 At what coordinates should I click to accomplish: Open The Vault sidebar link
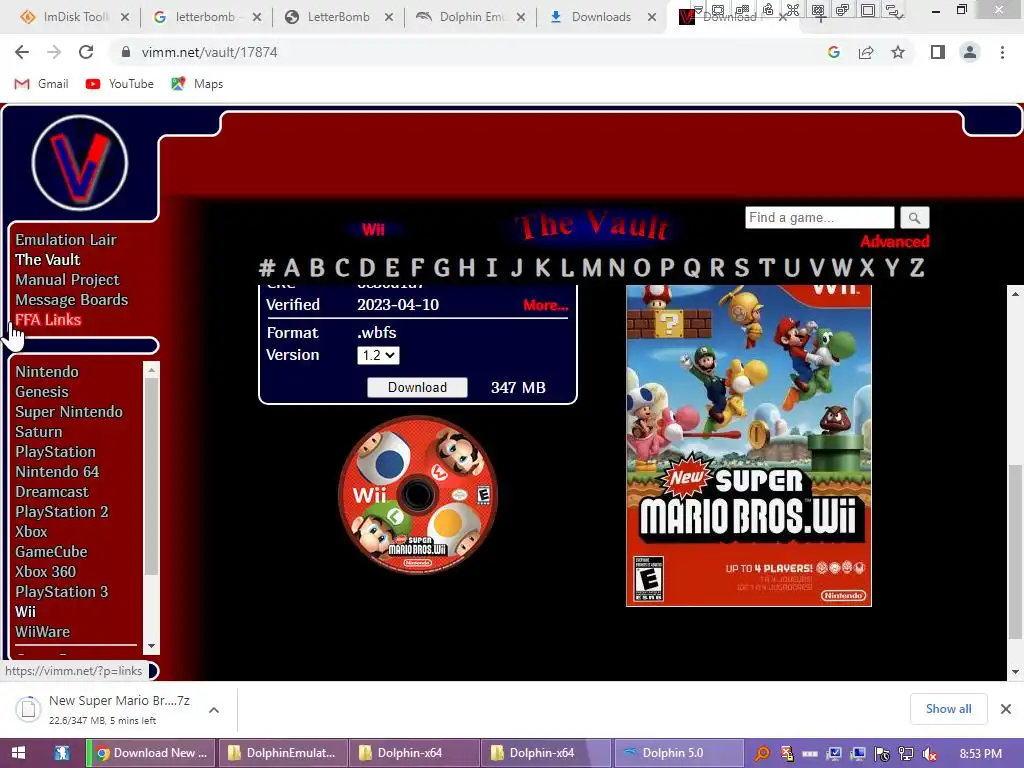click(48, 260)
